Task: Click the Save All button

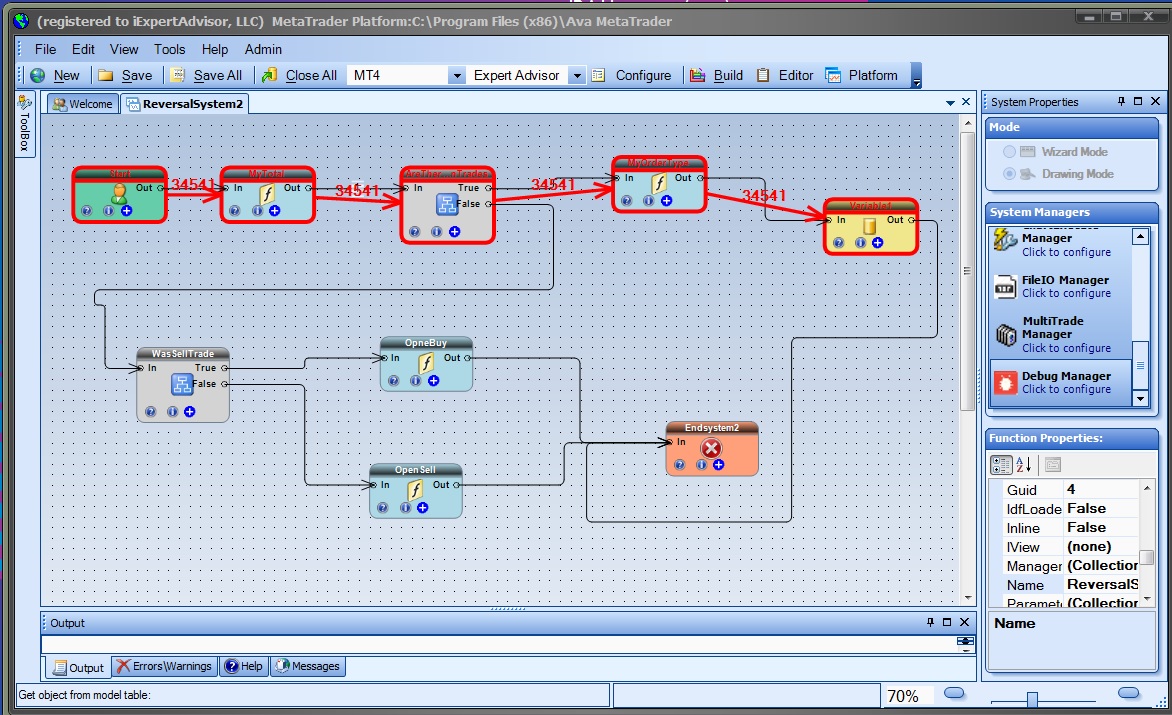Action: pyautogui.click(x=207, y=75)
